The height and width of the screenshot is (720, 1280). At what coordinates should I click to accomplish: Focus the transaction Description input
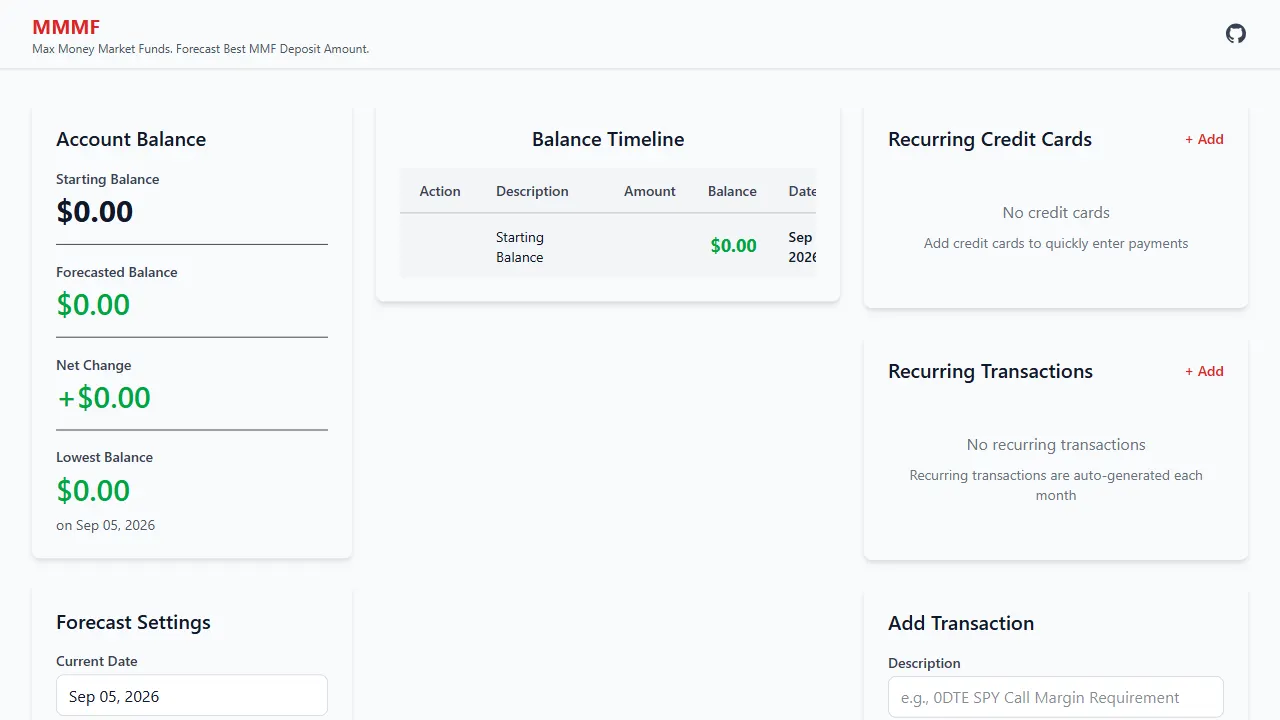[1056, 697]
